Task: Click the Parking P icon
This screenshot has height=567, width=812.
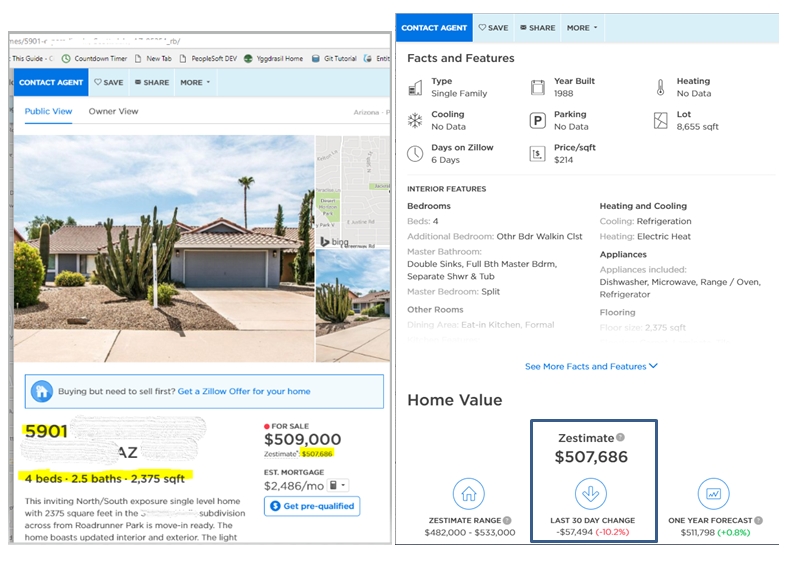Action: click(538, 121)
